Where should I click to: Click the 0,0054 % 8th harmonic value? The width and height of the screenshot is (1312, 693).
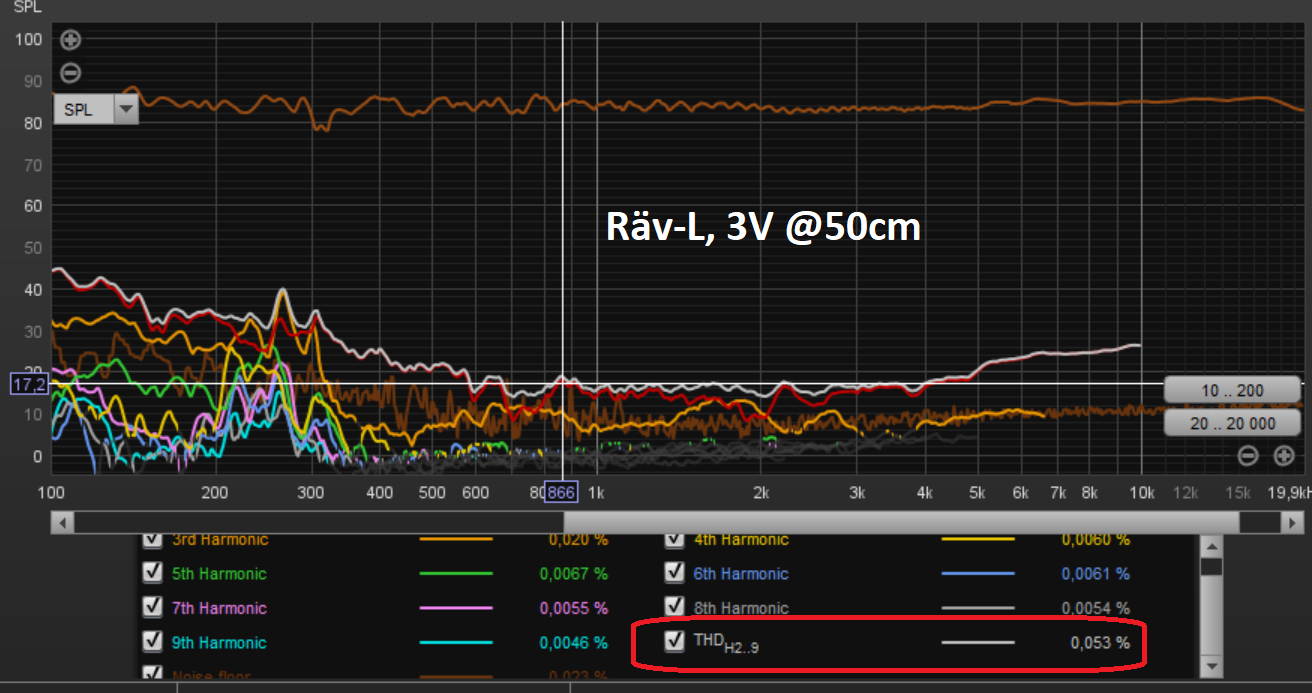tap(1096, 608)
